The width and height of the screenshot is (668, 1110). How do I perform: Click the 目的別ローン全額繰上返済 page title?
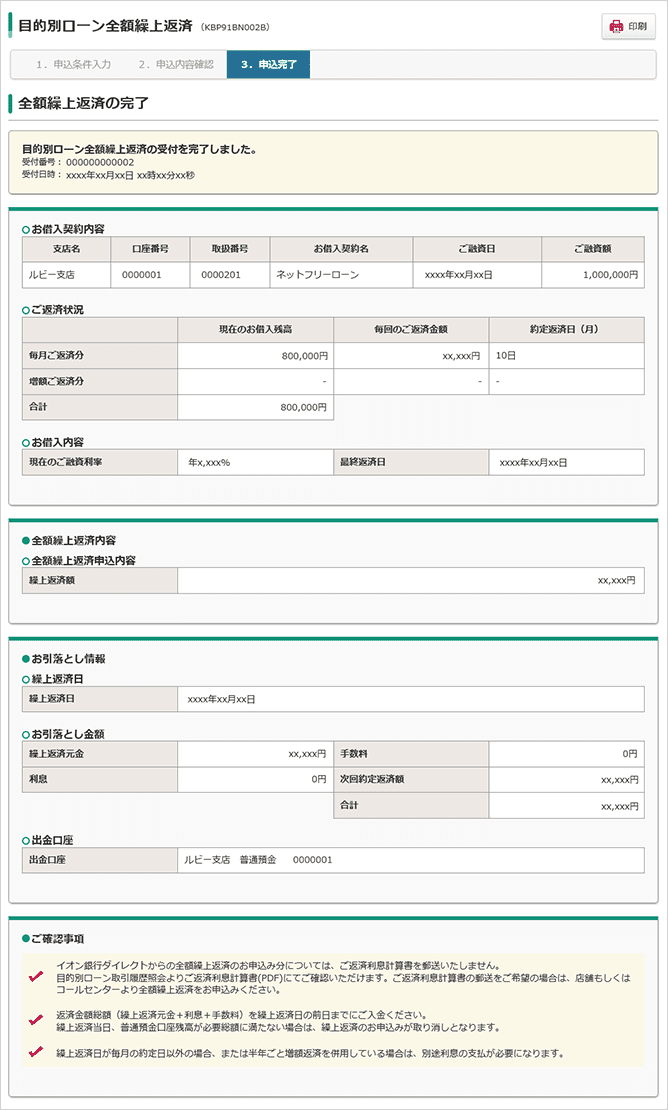click(x=105, y=26)
